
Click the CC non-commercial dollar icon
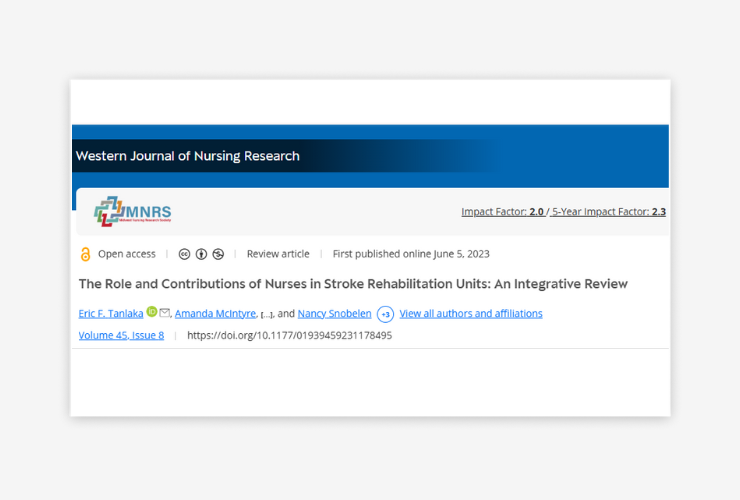(x=218, y=254)
